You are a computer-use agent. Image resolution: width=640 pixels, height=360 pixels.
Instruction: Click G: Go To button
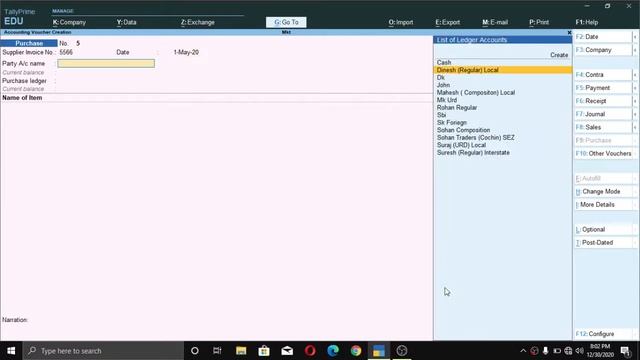click(x=286, y=22)
